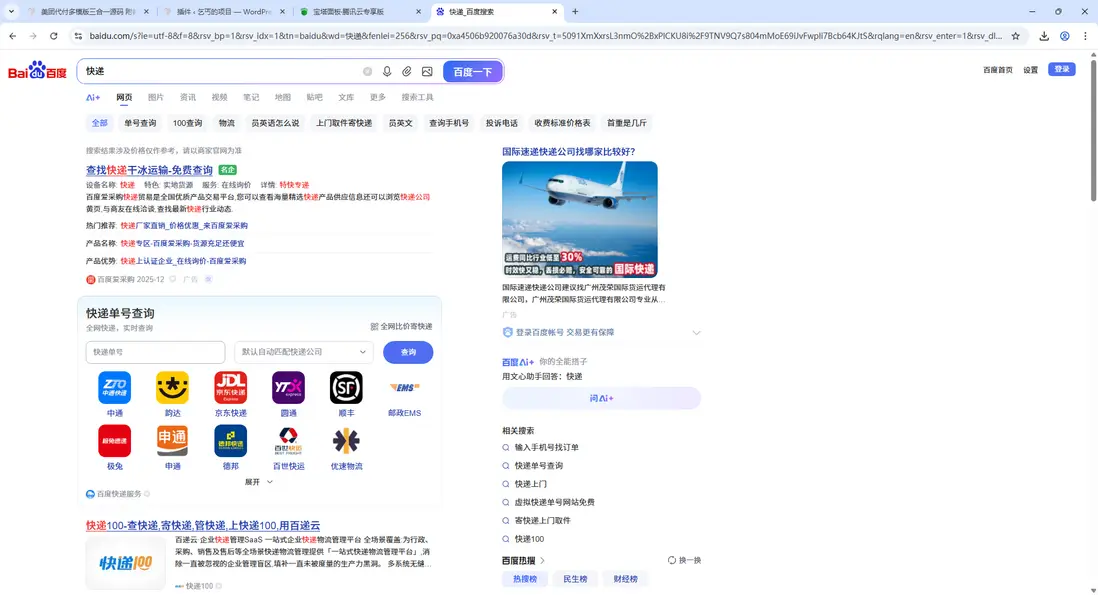Viewport: 1098px width, 595px height.
Task: Click the 快递单号 tracking number input field
Action: (155, 352)
